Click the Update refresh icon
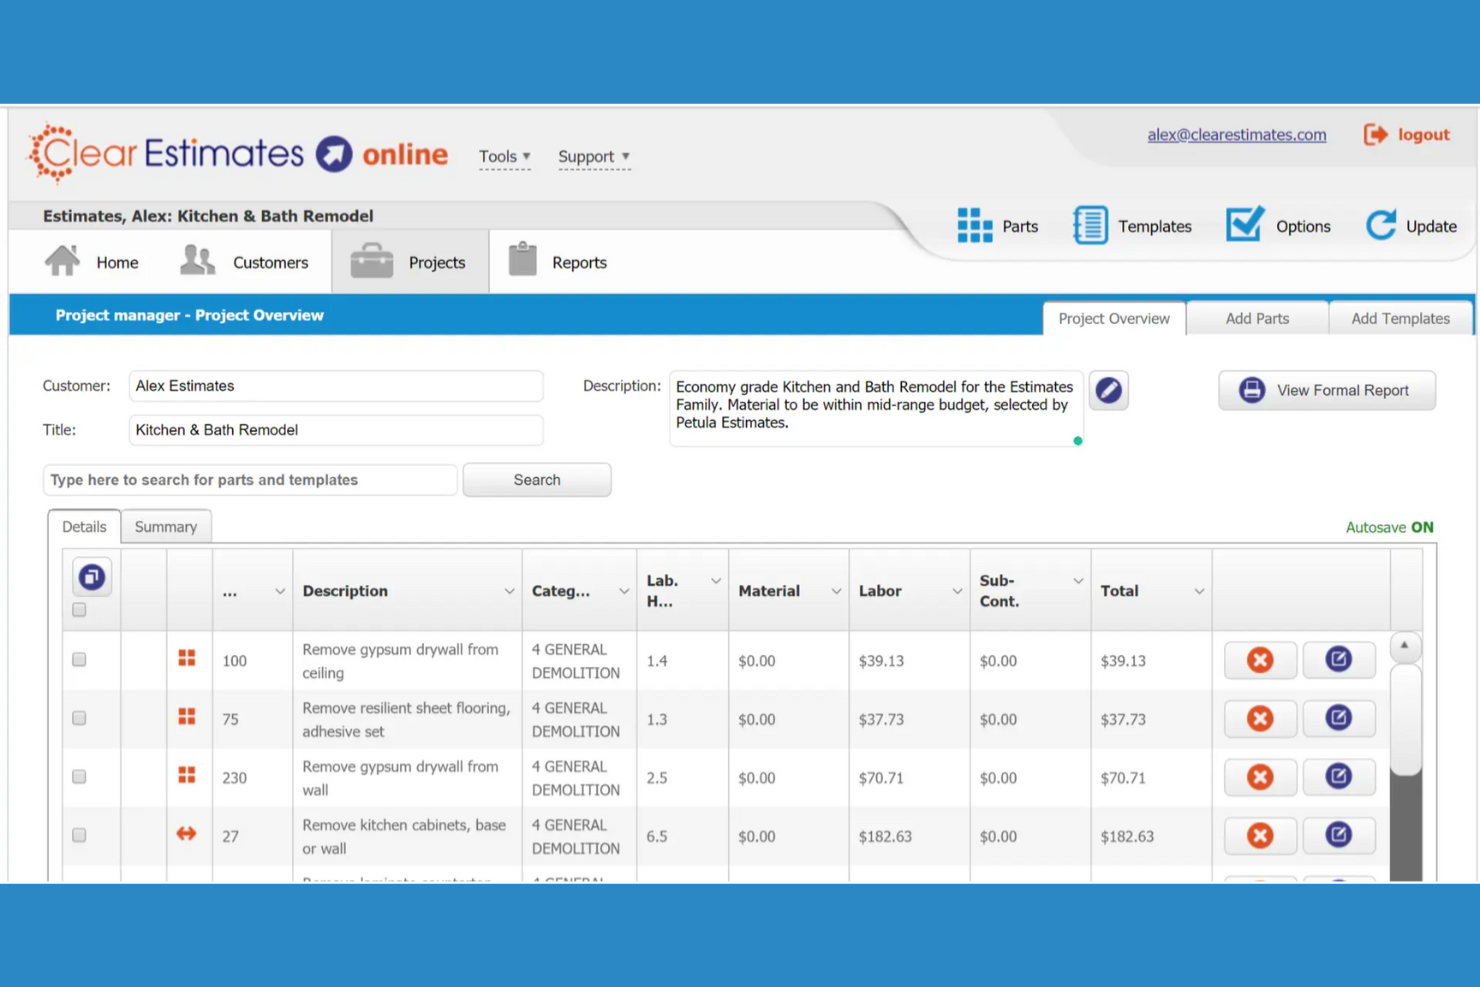Viewport: 1480px width, 987px height. click(1381, 225)
